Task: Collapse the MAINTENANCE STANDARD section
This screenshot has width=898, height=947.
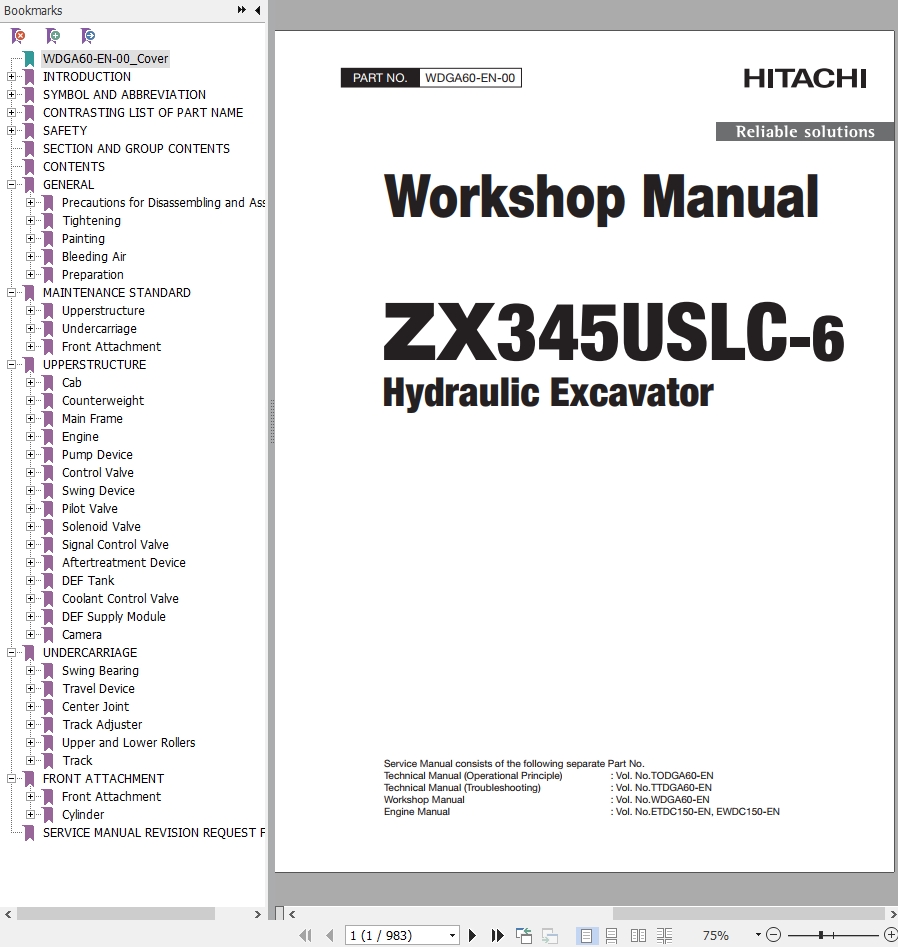Action: pos(11,293)
